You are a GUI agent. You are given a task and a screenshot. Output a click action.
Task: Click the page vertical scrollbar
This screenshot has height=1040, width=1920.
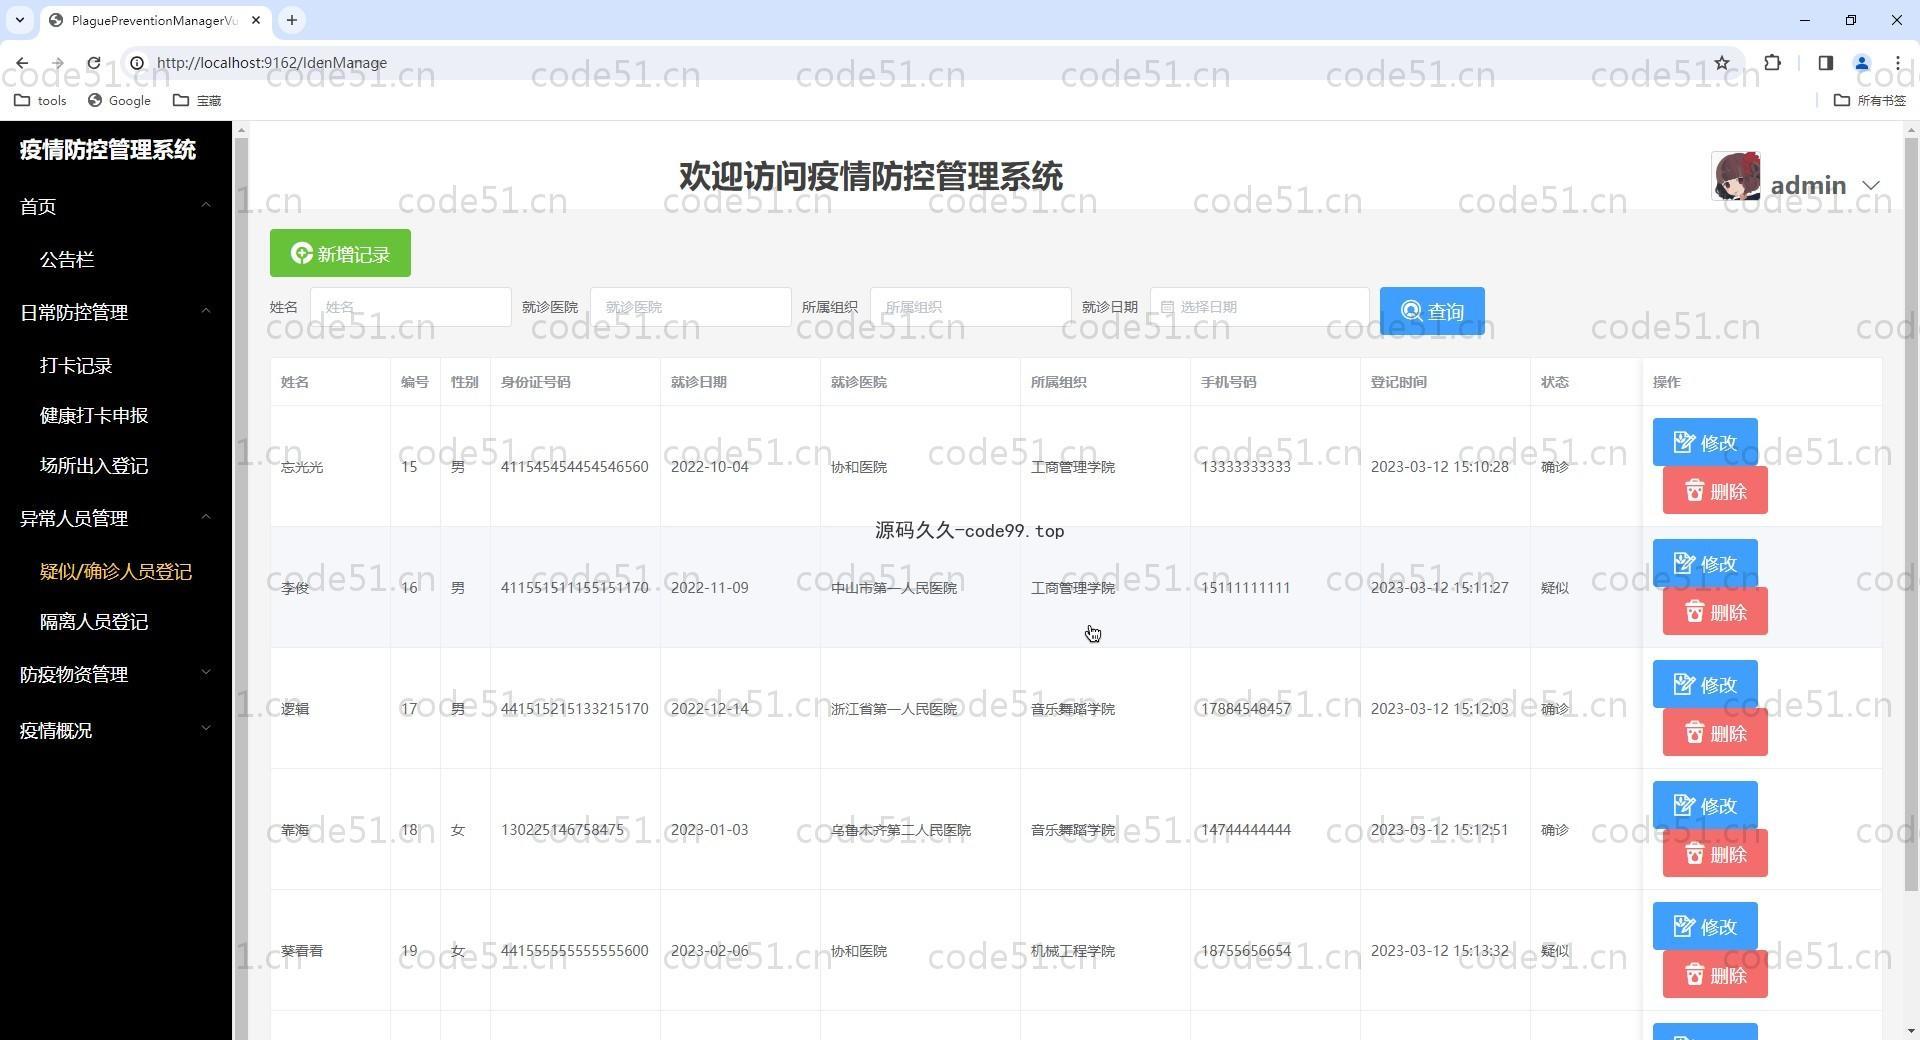pos(1911,515)
